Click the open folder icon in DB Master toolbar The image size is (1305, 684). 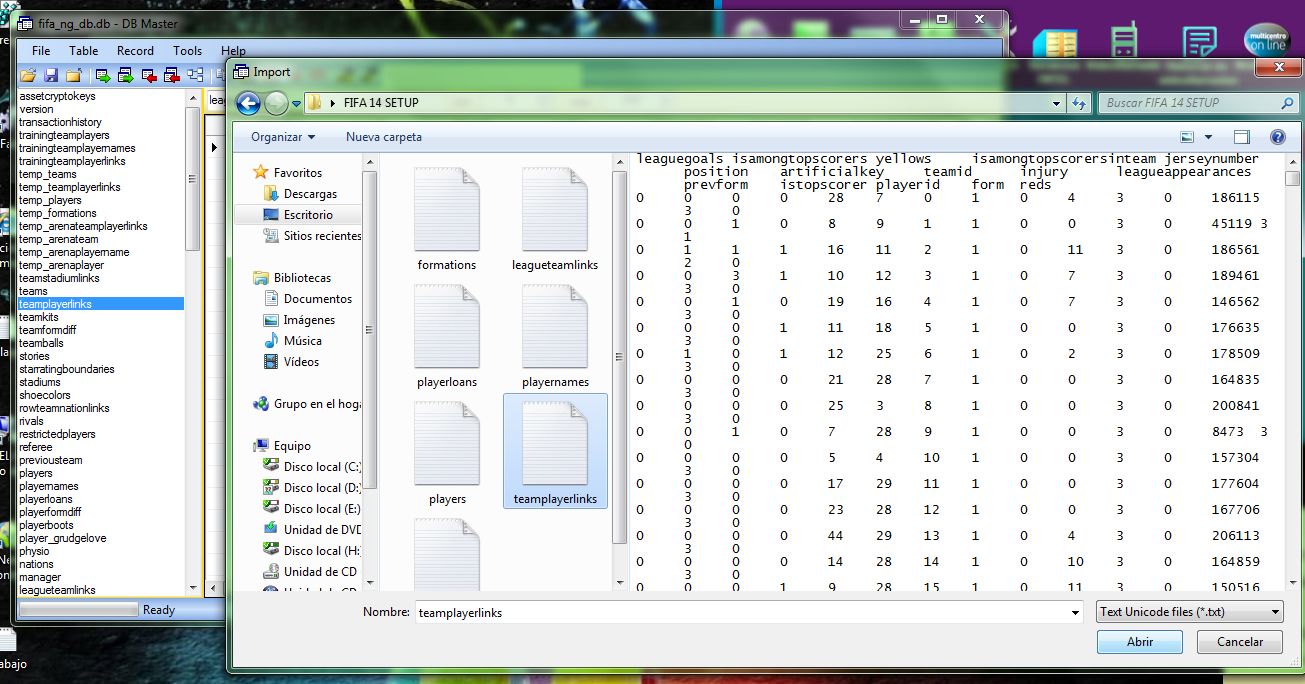(x=28, y=75)
